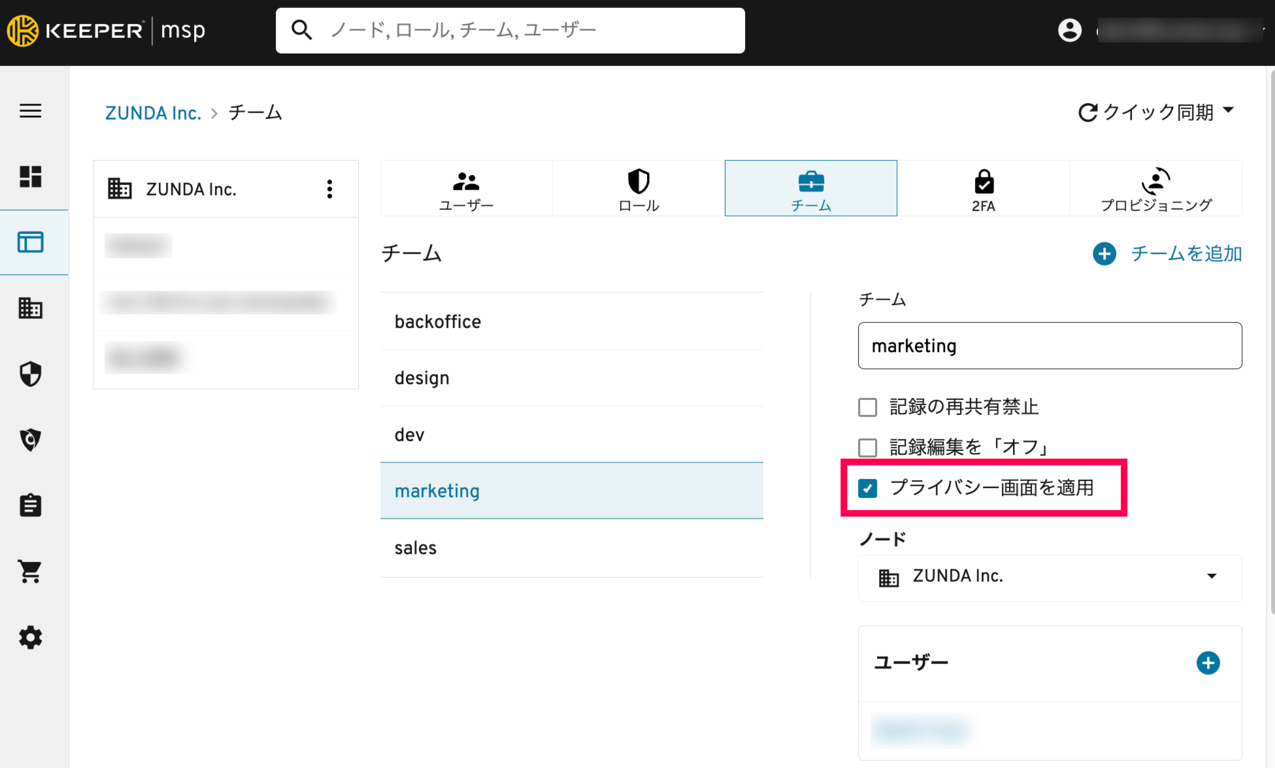Open the ノード ZUNDA Inc. dropdown

pos(1049,577)
